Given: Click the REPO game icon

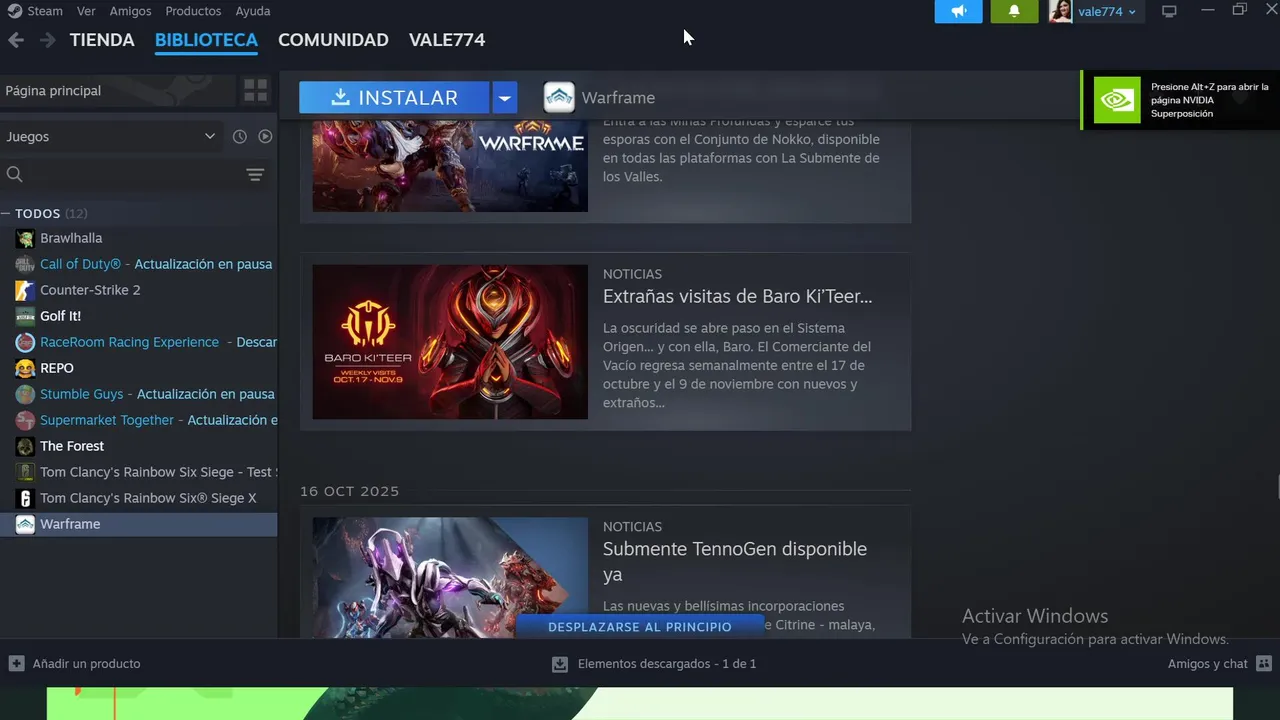Looking at the screenshot, I should [25, 368].
